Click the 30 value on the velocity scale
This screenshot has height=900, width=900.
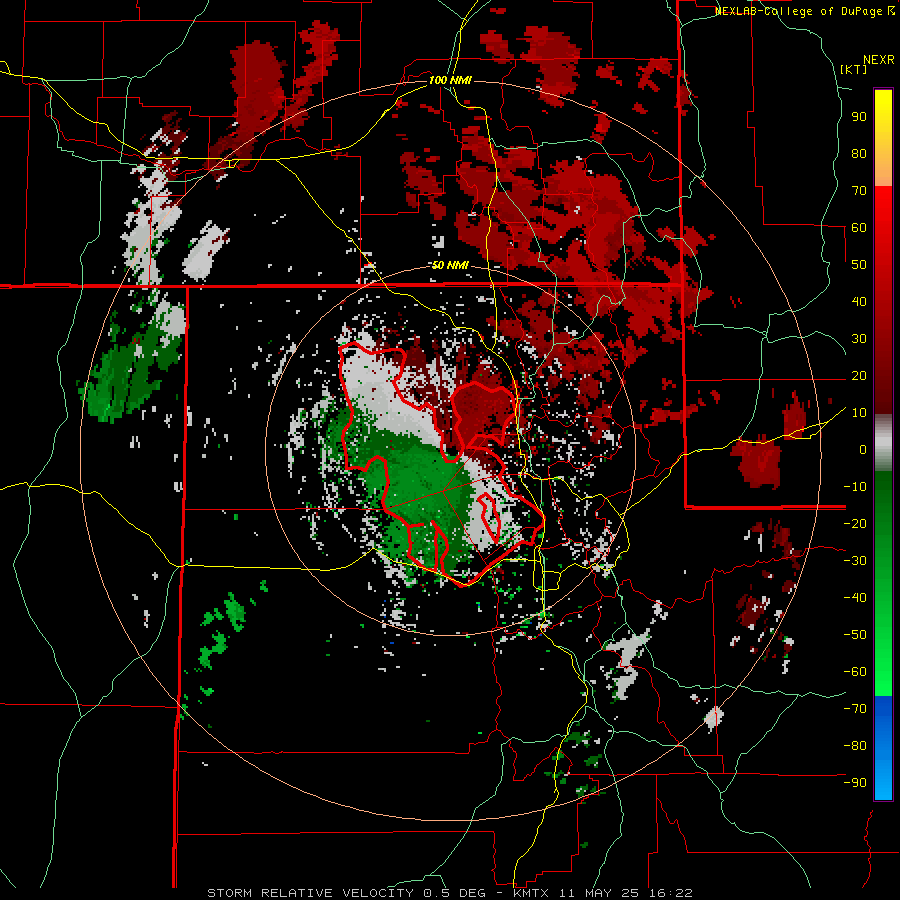click(x=859, y=339)
